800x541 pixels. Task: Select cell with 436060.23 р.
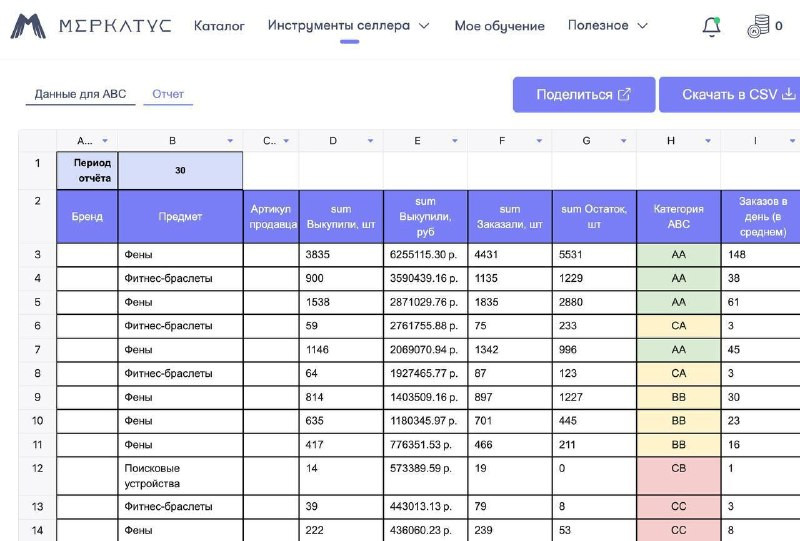pyautogui.click(x=425, y=530)
